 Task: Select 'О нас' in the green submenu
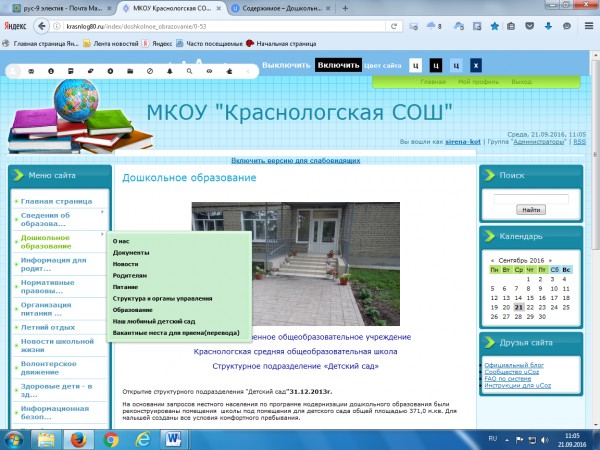tap(121, 241)
